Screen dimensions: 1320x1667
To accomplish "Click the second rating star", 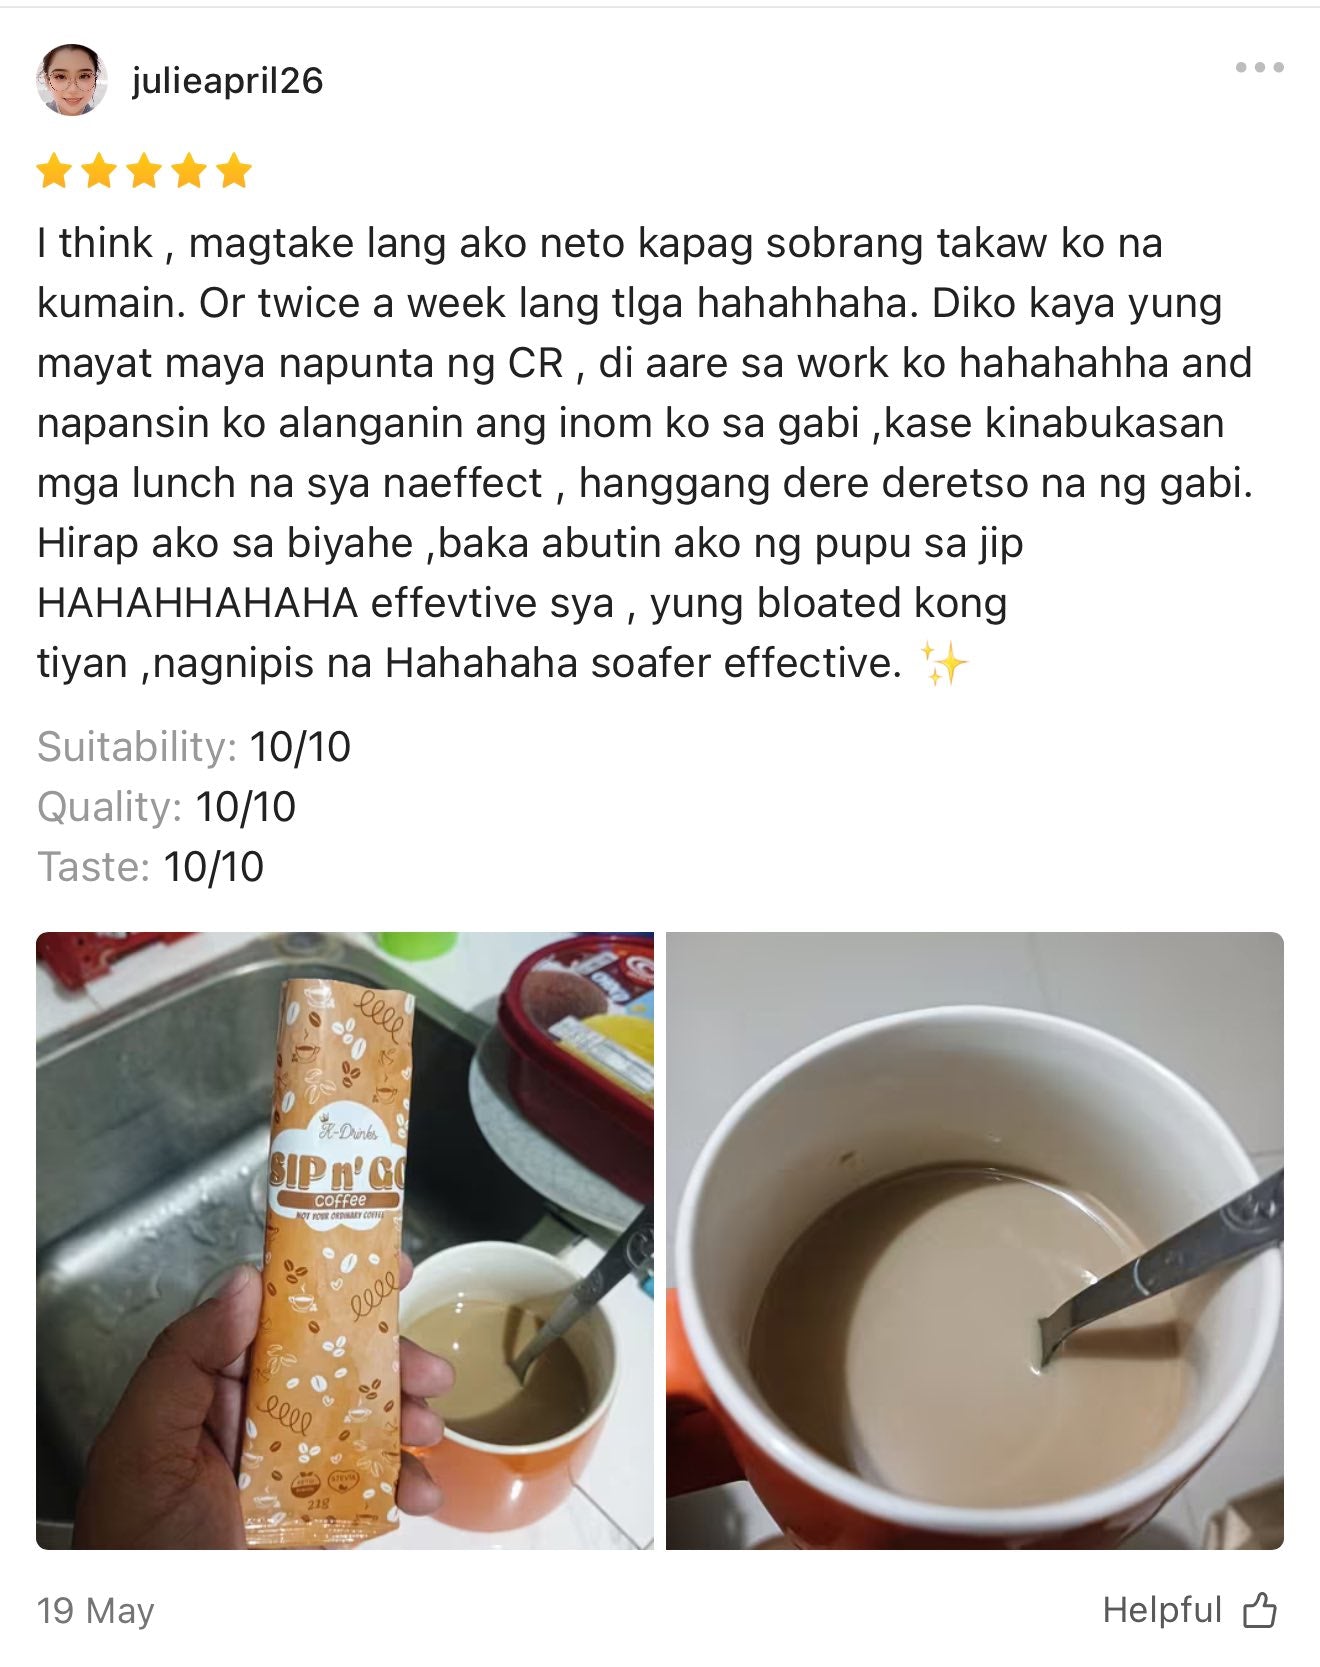I will click(x=99, y=171).
